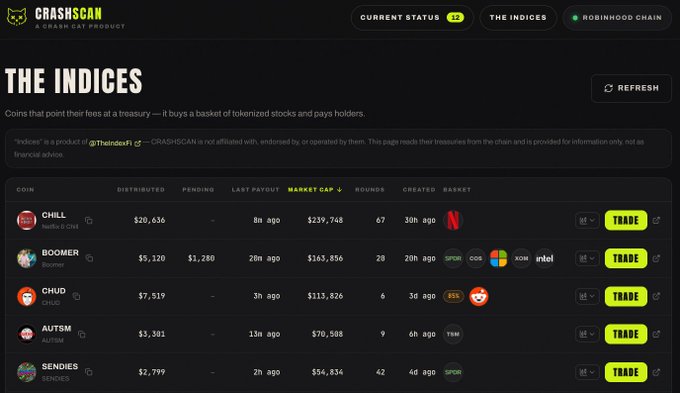The width and height of the screenshot is (680, 393).
Task: Sort by the Created column header
Action: 418,190
